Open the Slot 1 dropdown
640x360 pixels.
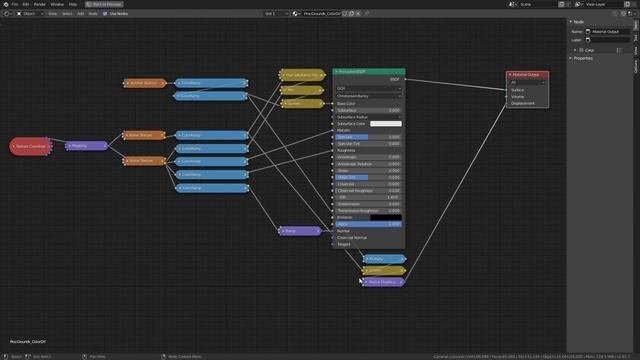pyautogui.click(x=276, y=13)
